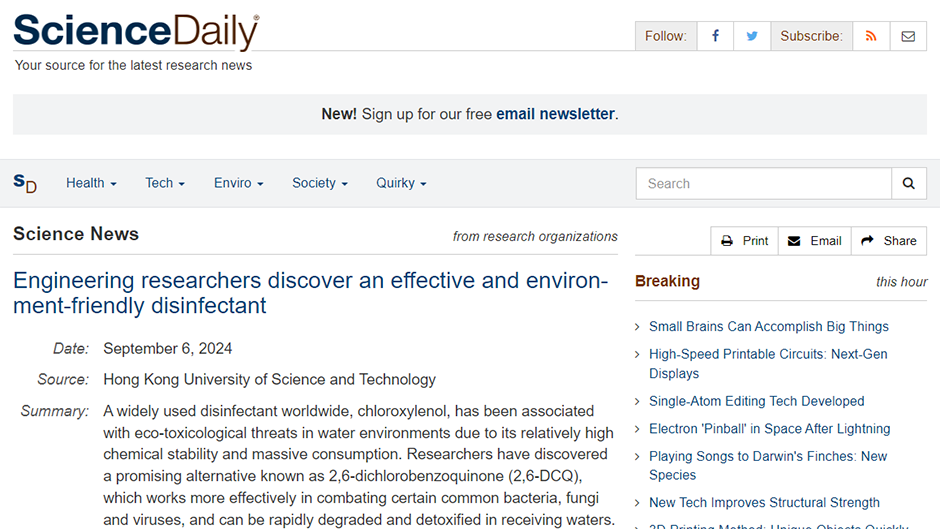
Task: Go home via the SD logo icon
Action: pos(25,183)
